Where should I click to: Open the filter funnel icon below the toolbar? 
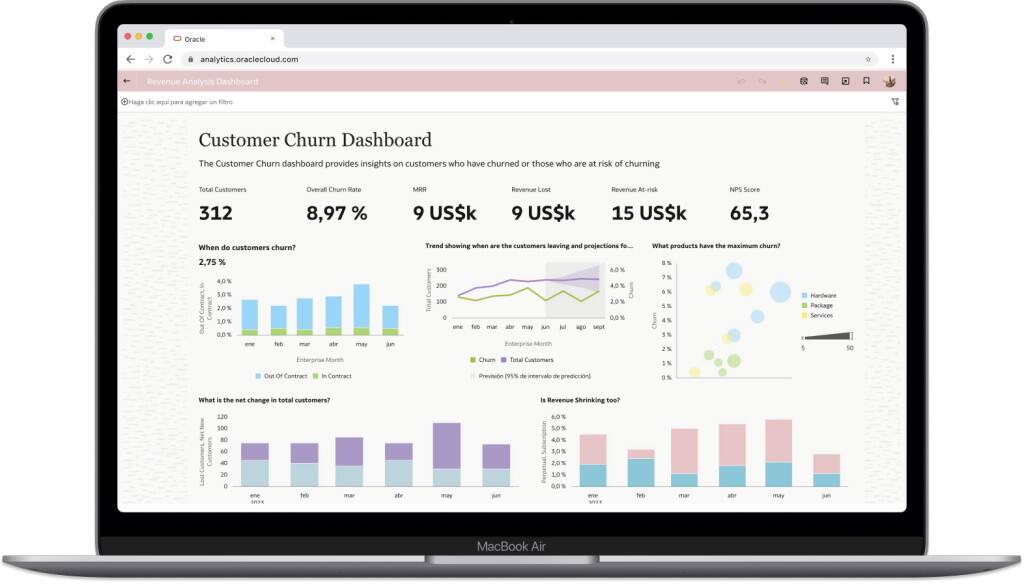[x=895, y=101]
